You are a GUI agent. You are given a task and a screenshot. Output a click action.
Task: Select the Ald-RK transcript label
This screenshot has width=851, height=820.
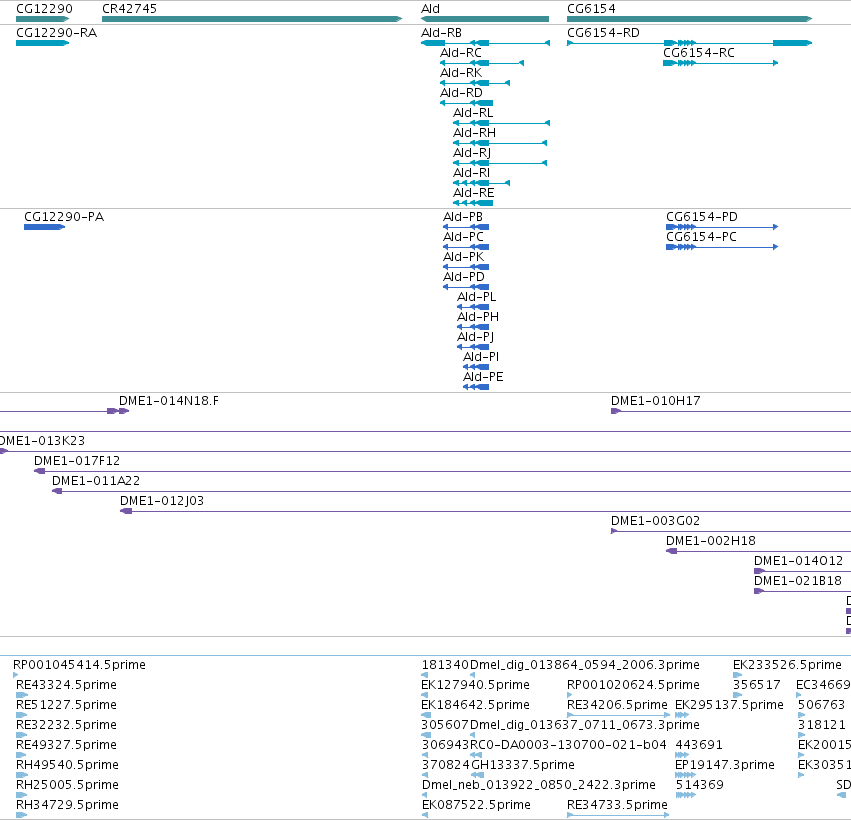tap(461, 73)
